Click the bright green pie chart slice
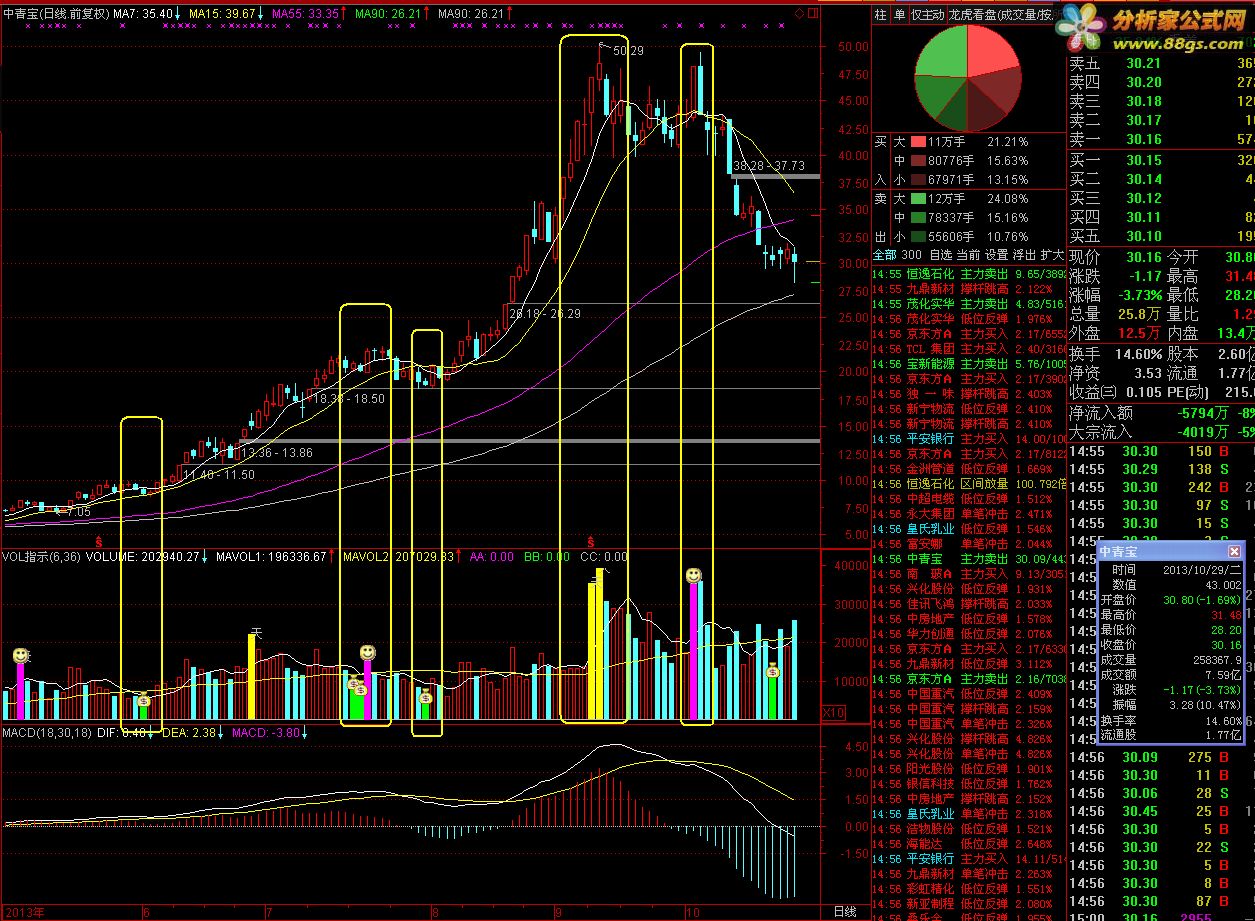The width and height of the screenshot is (1255, 921). pyautogui.click(x=943, y=52)
